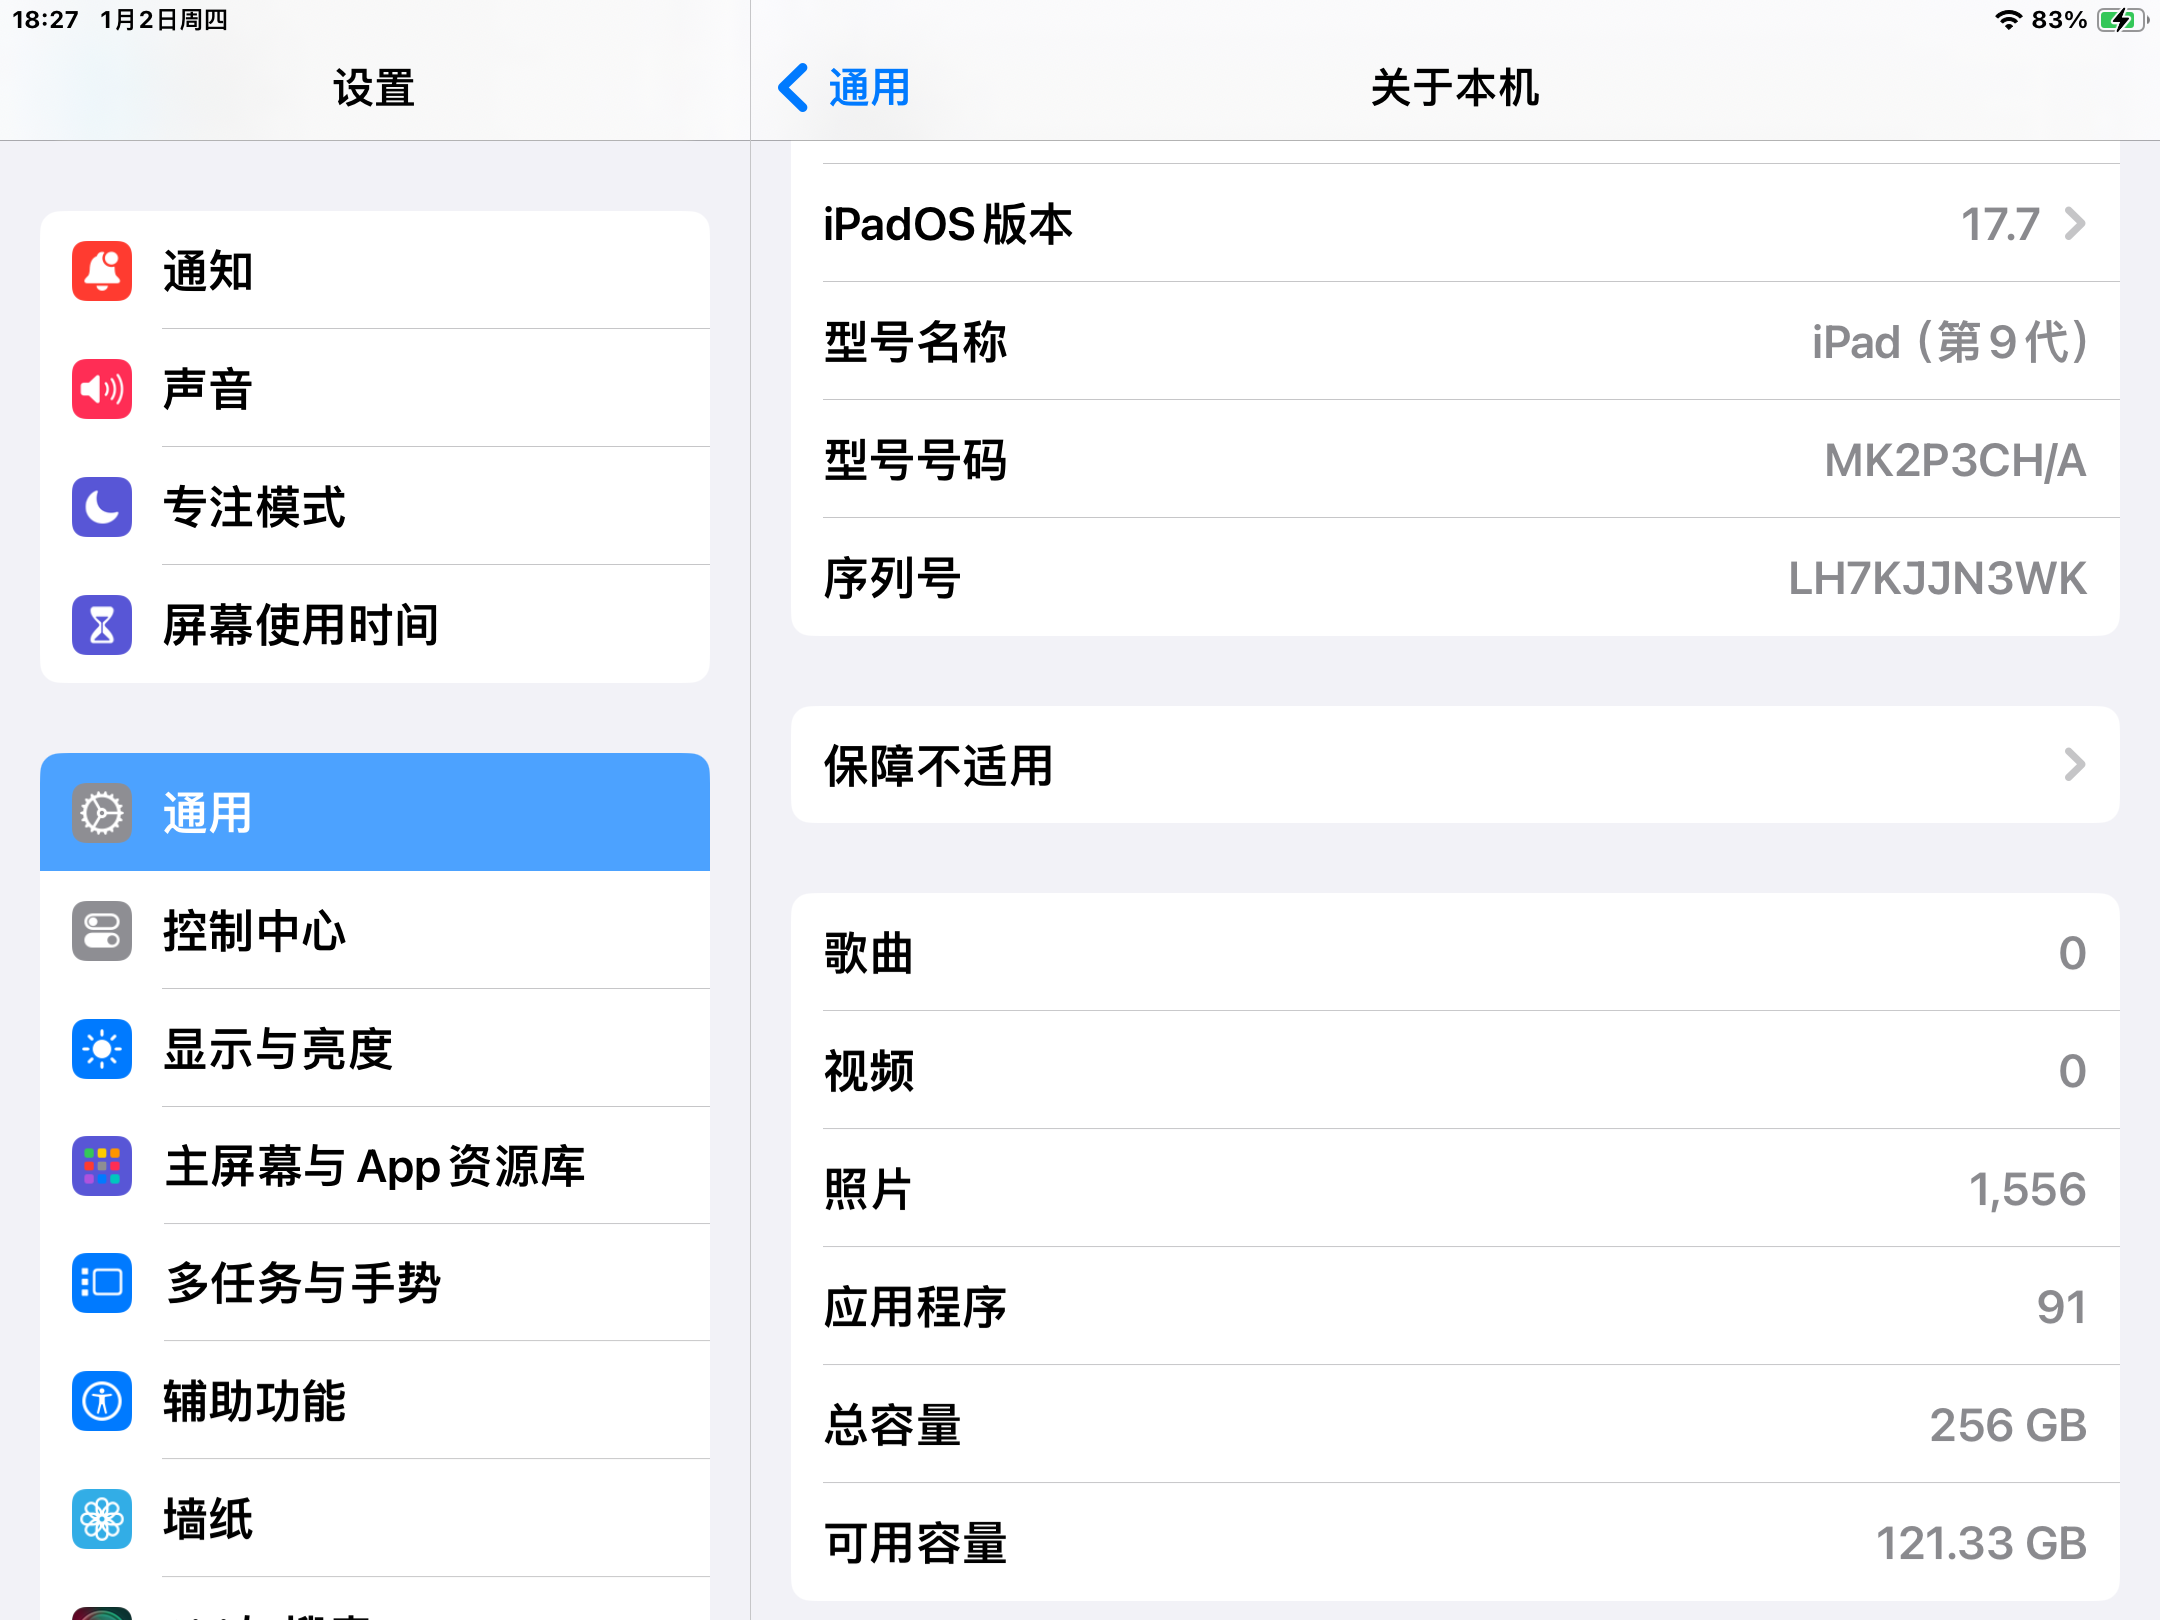Tap the Home Screen app grid icon
The image size is (2160, 1620).
102,1166
